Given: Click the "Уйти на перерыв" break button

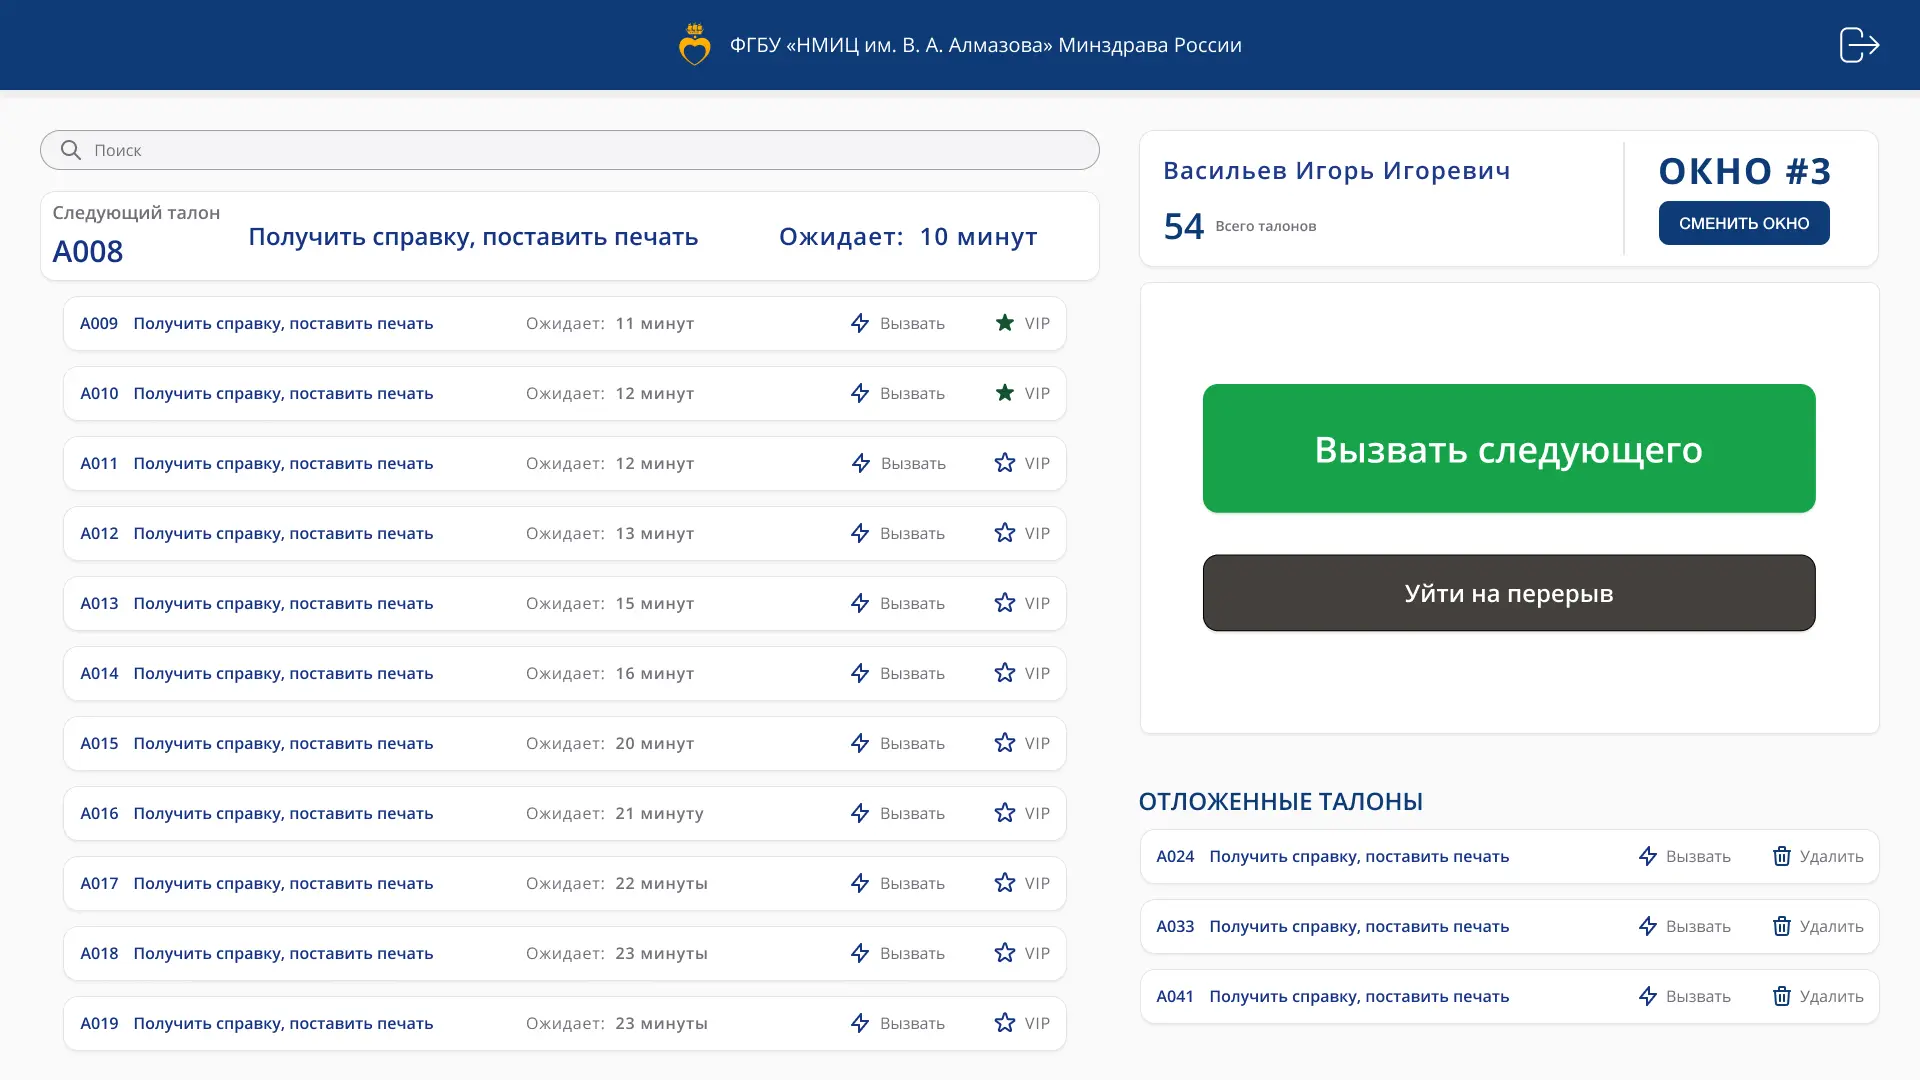Looking at the screenshot, I should tap(1509, 593).
